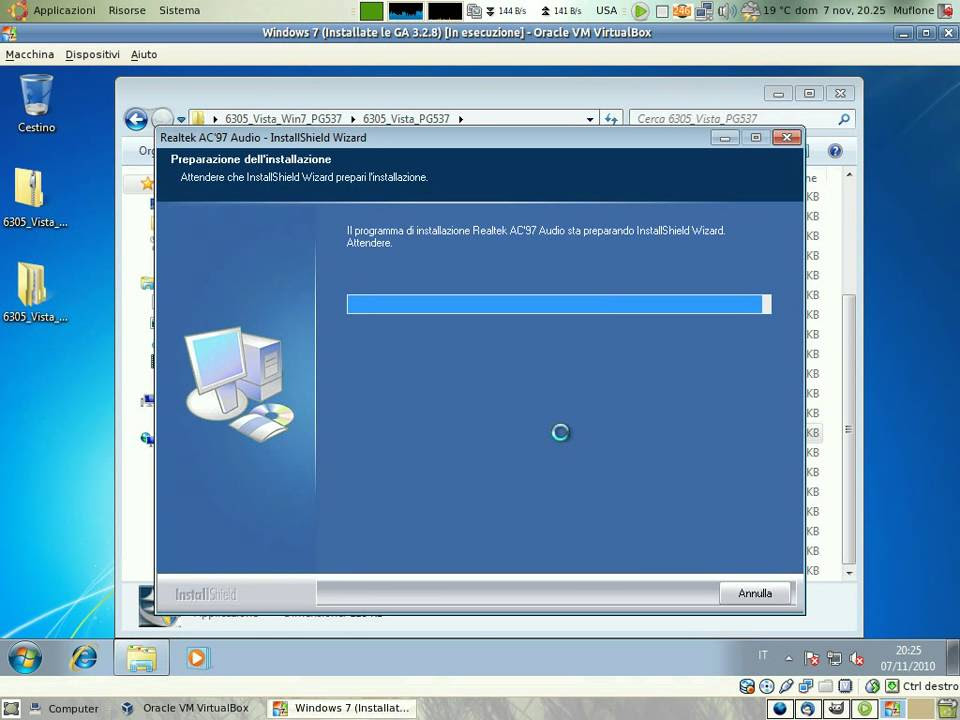Click scrollbar up arrow in Explorer
960x720 pixels.
coord(849,175)
